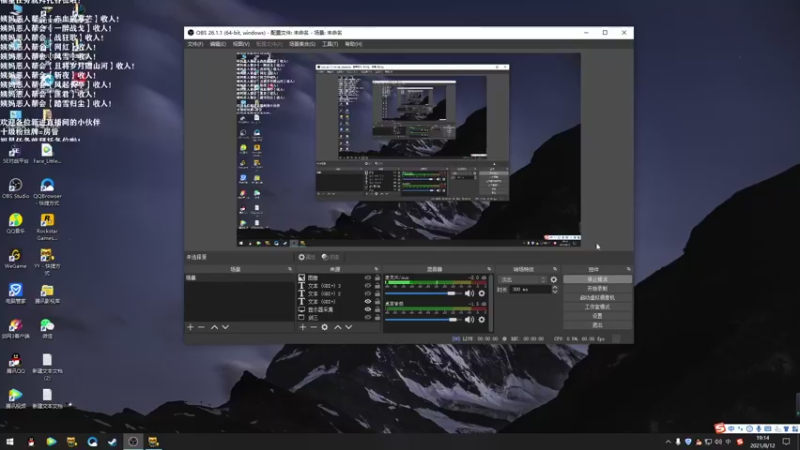Open OBS Studio desktop shortcut
800x450 pixels.
coord(15,188)
